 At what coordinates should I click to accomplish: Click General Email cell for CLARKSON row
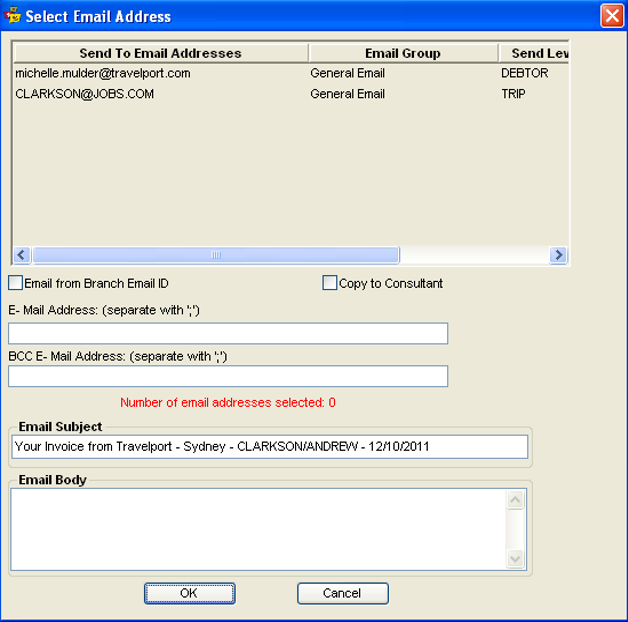(x=348, y=94)
